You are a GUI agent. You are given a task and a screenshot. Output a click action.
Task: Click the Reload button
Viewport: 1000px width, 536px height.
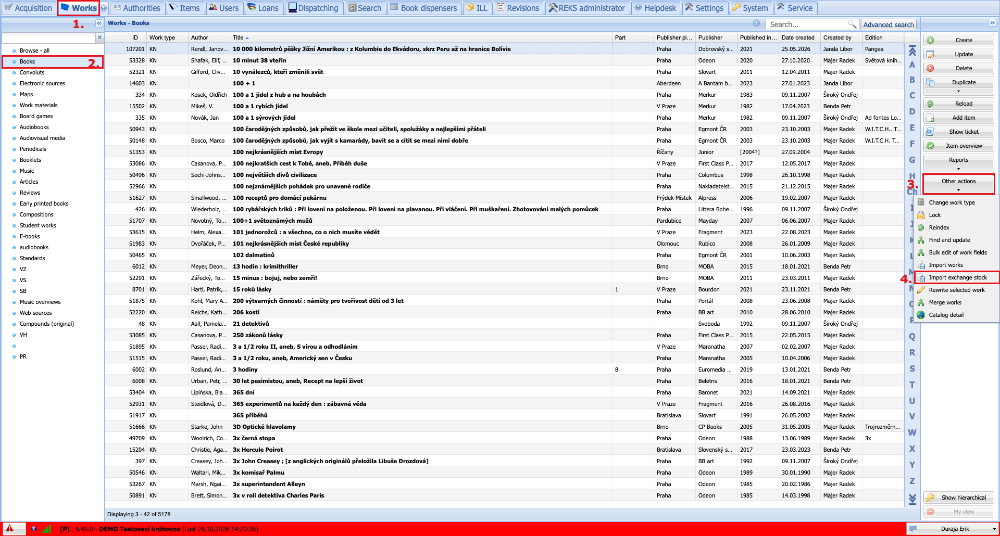point(959,104)
